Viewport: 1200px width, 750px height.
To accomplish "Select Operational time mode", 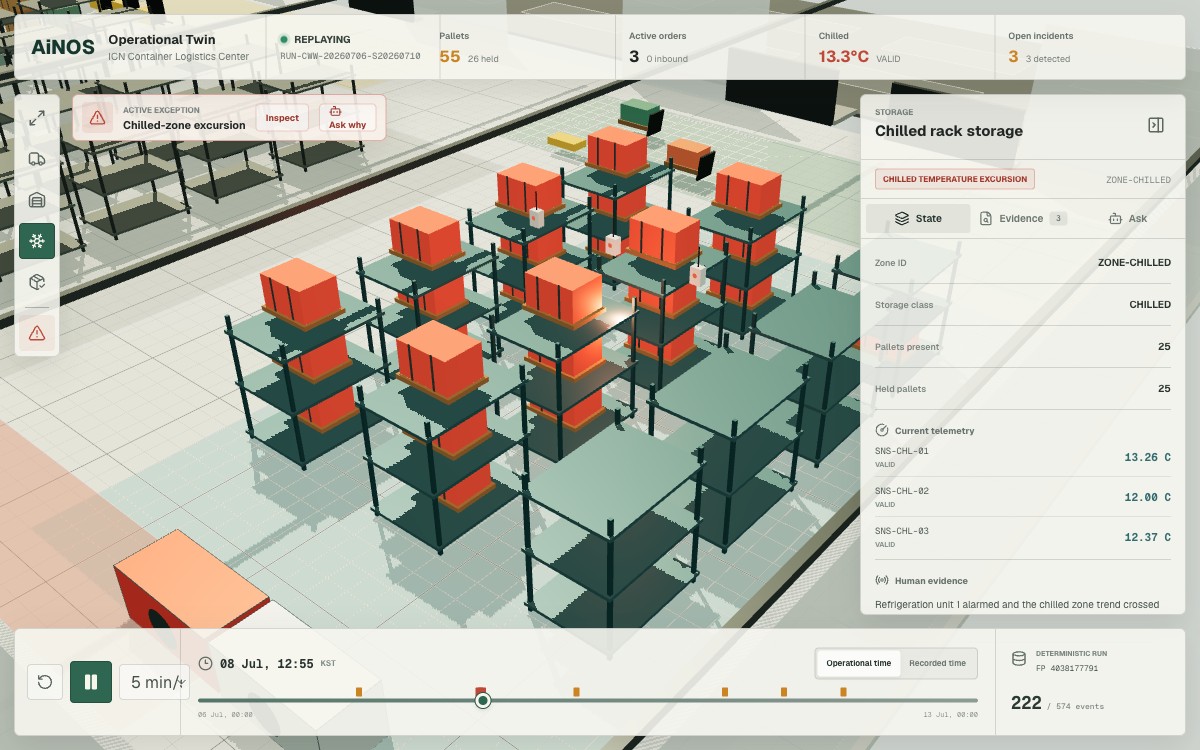I will 858,663.
